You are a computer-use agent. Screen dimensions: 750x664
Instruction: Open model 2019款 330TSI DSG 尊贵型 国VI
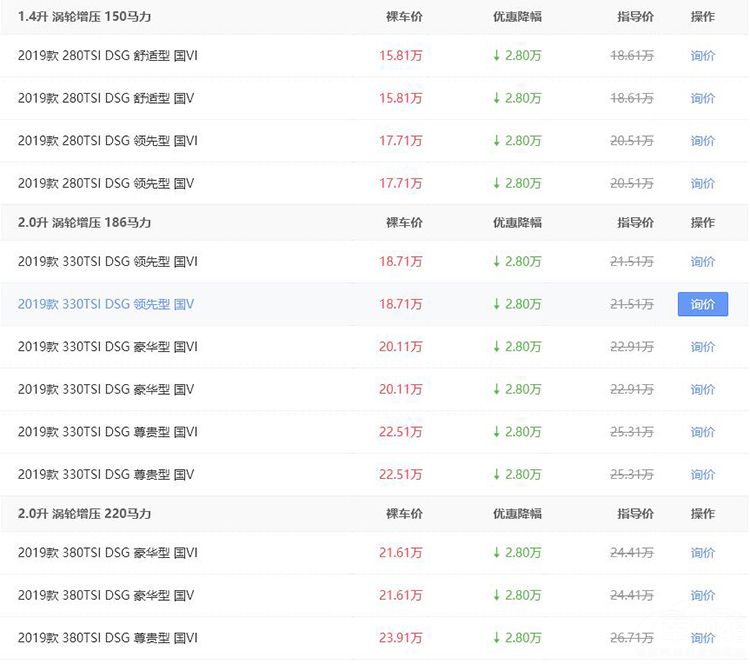coord(108,432)
